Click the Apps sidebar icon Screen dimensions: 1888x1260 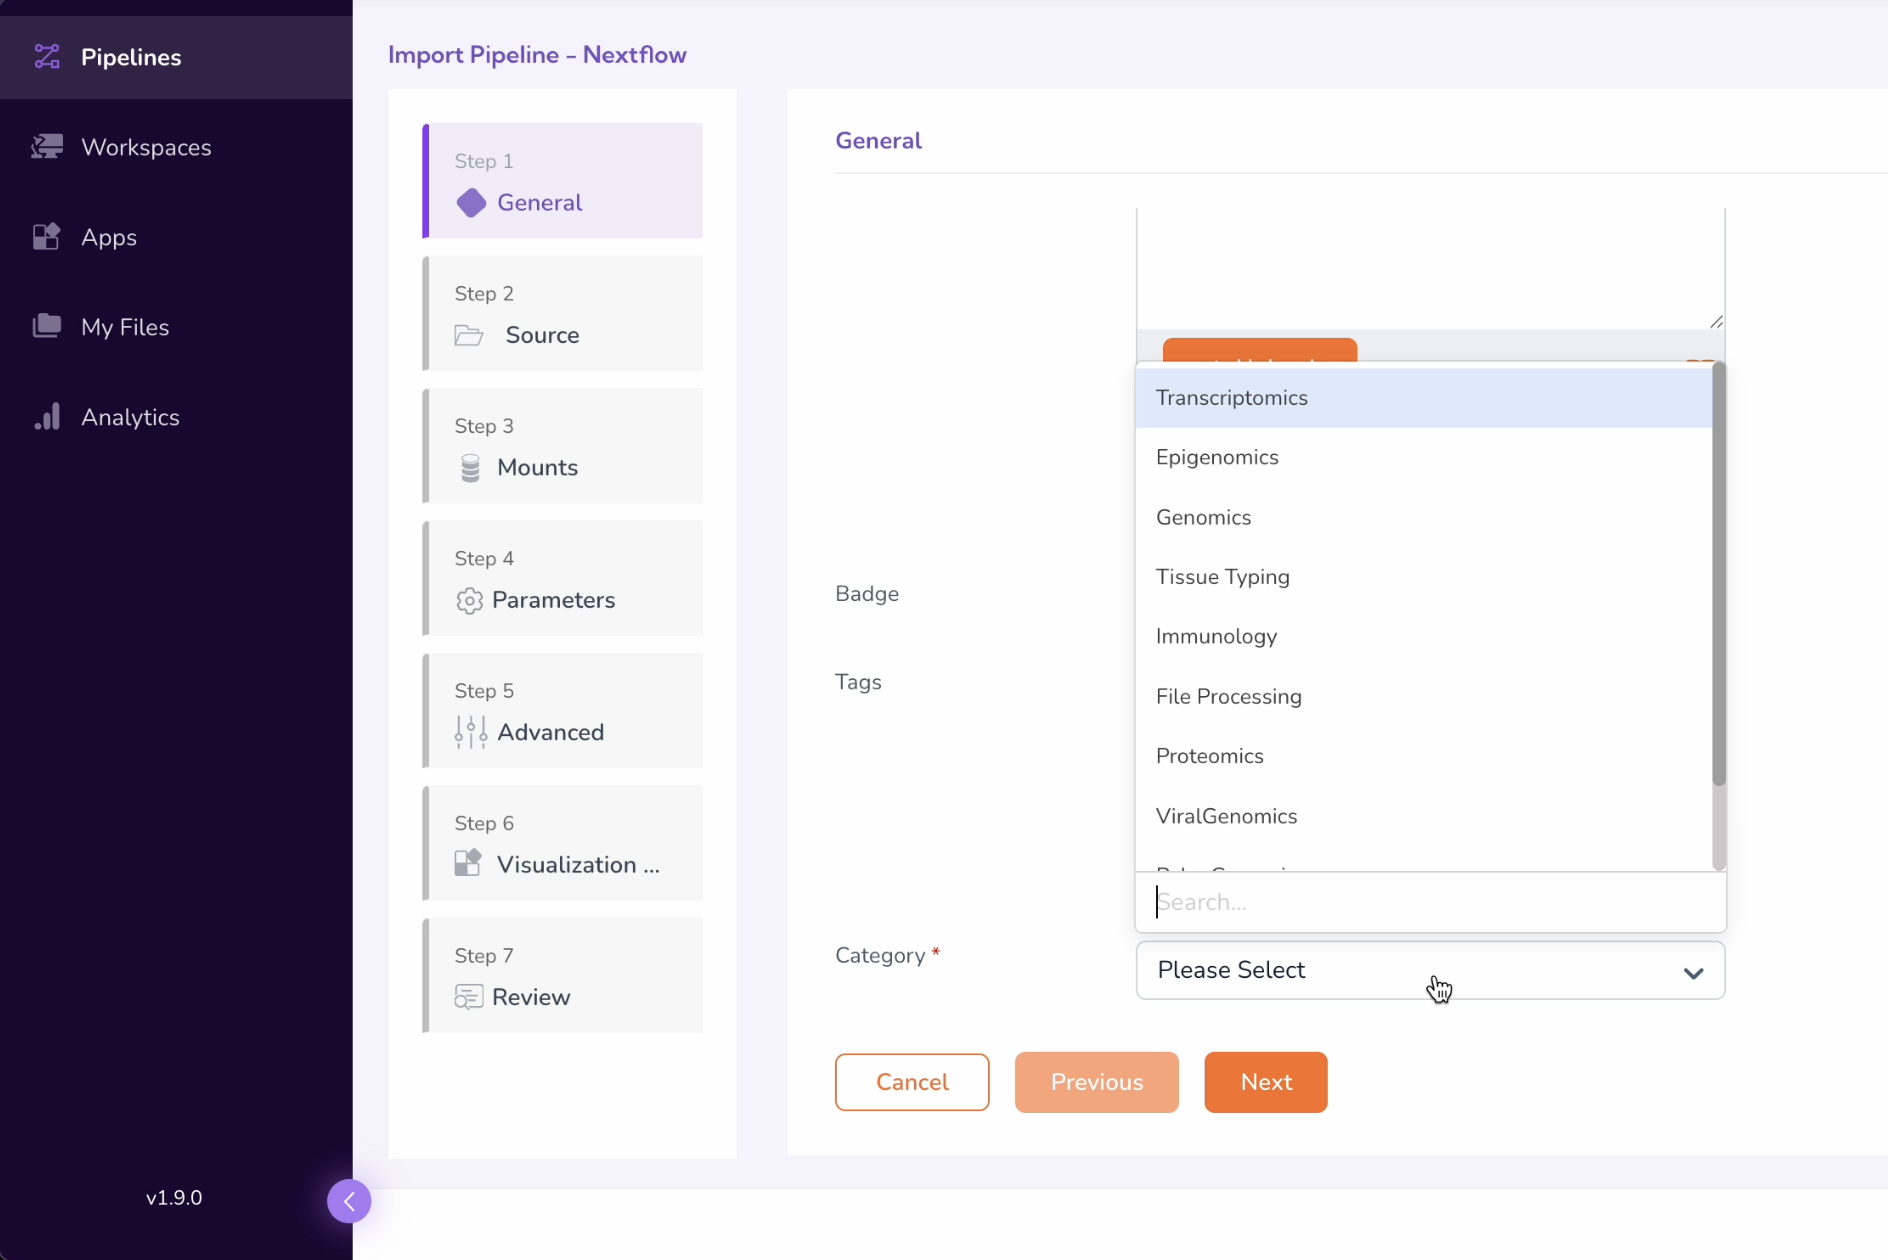click(x=47, y=237)
